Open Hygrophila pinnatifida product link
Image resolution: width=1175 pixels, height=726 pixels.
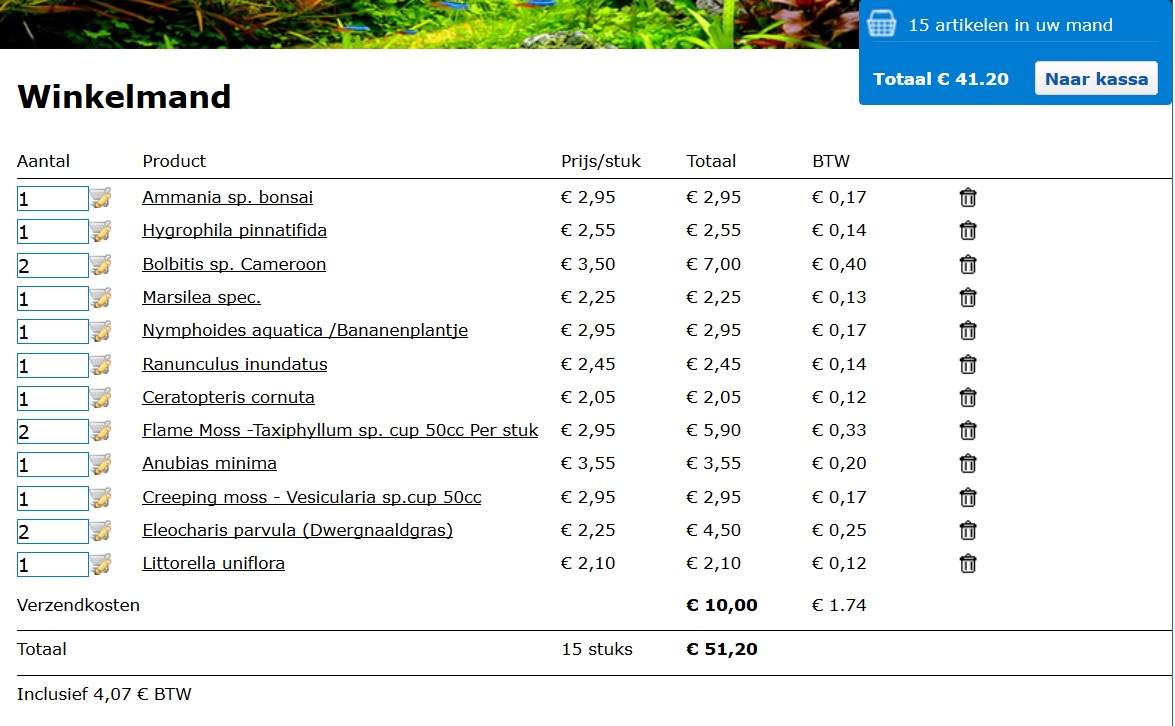pyautogui.click(x=235, y=230)
